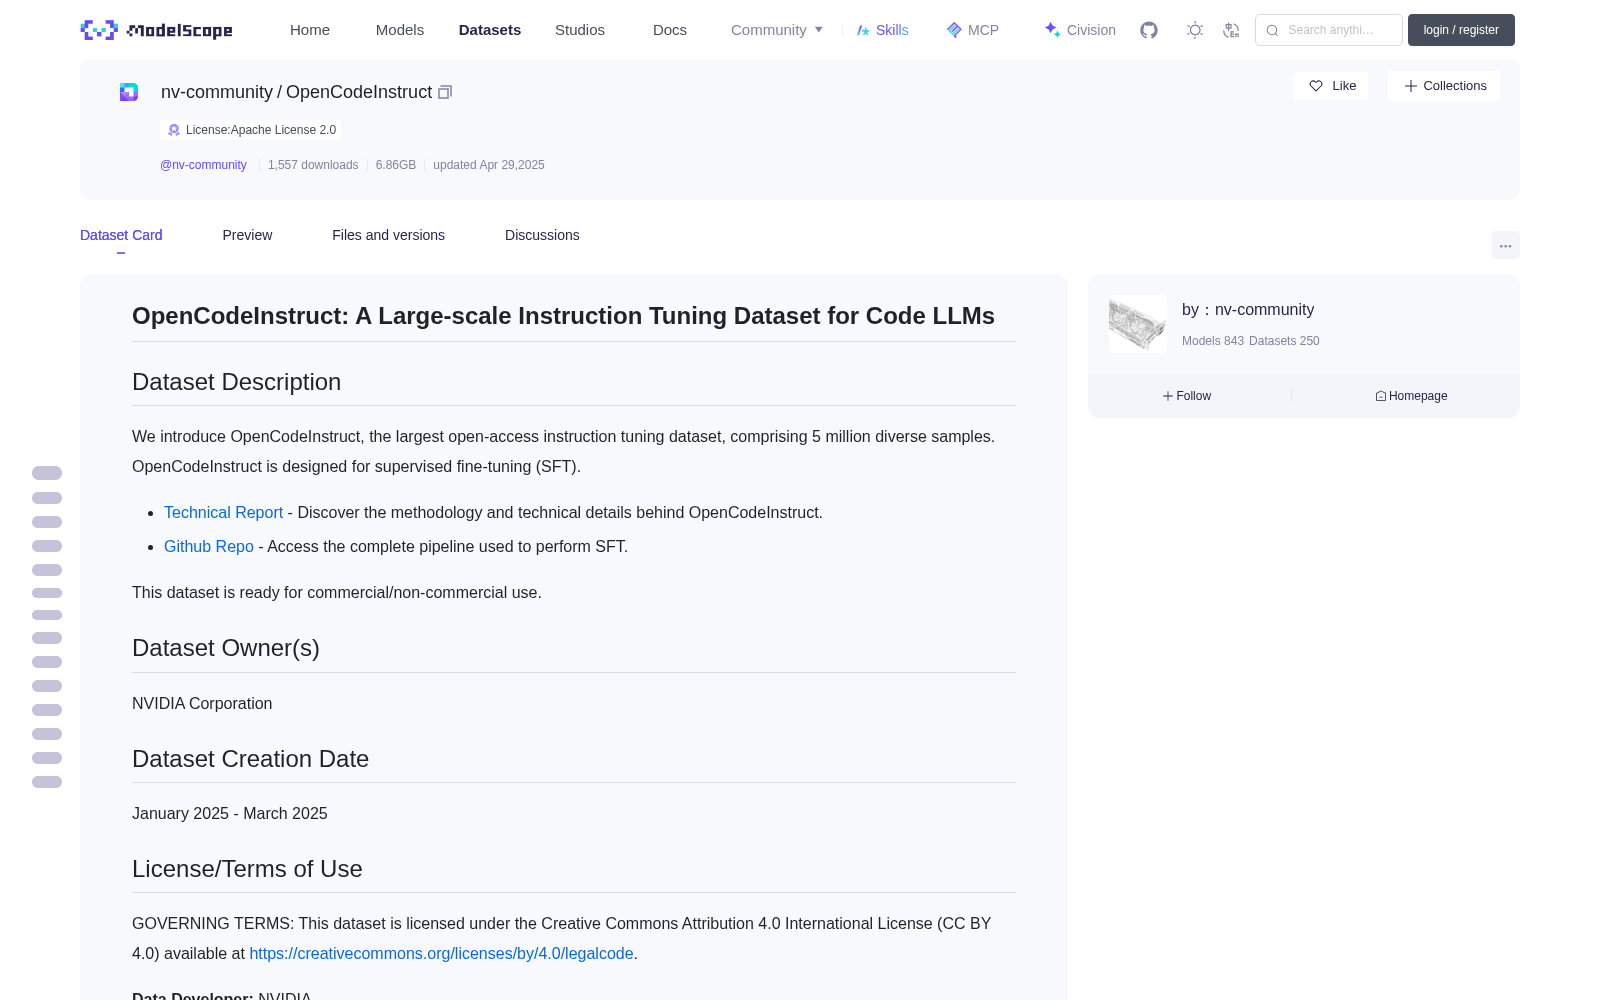Viewport: 1600px width, 1000px height.
Task: Open the nv-community Homepage
Action: click(1411, 396)
